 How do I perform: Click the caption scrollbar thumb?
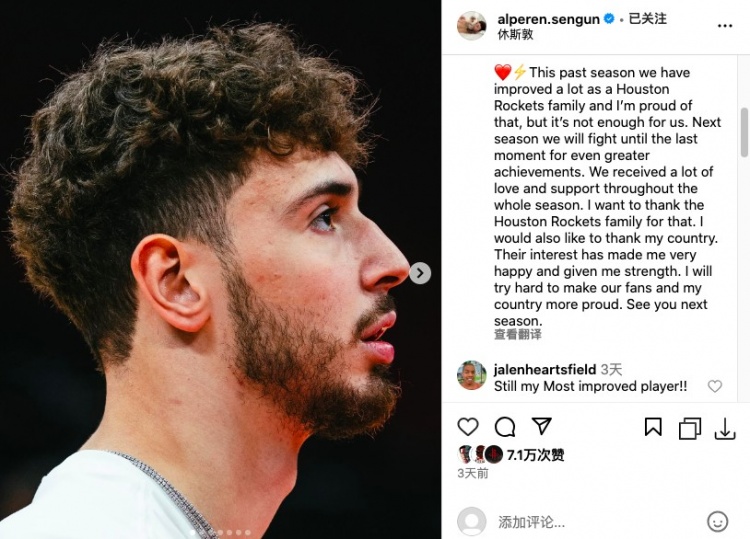(x=744, y=132)
